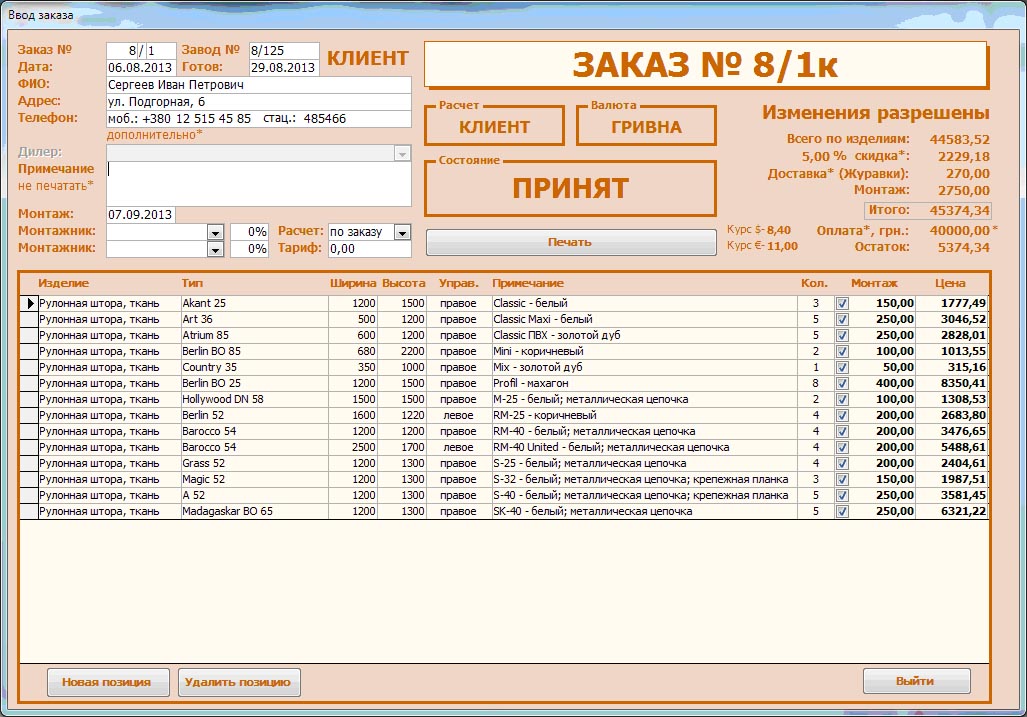Expand the second Монтажник dropdown

click(x=215, y=249)
